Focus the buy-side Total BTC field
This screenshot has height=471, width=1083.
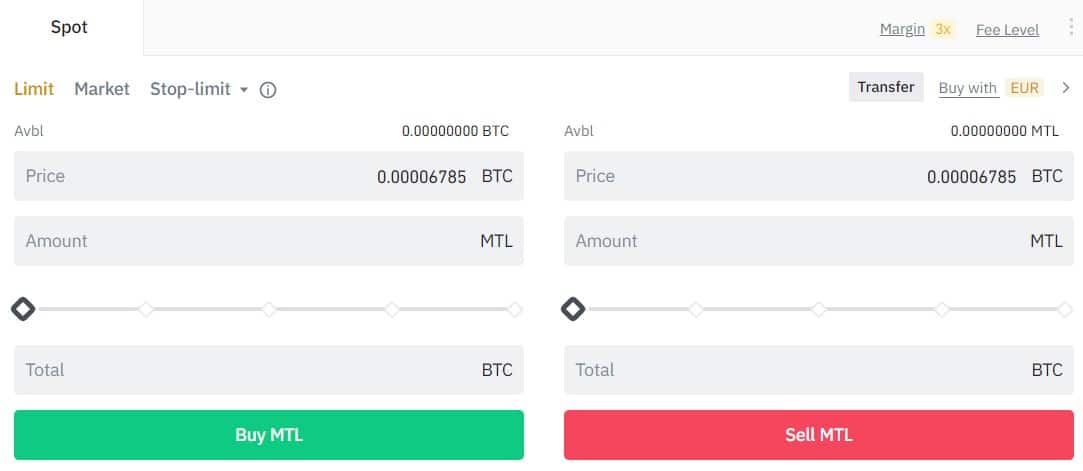(x=269, y=370)
